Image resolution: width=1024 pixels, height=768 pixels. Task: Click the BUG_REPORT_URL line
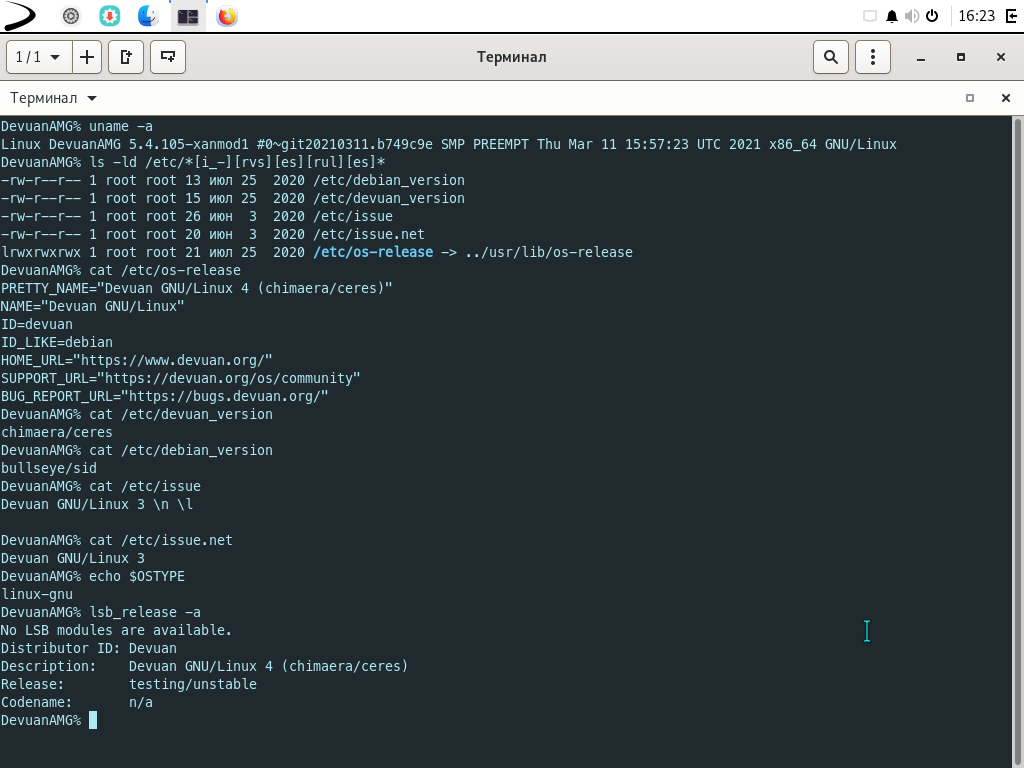(165, 396)
